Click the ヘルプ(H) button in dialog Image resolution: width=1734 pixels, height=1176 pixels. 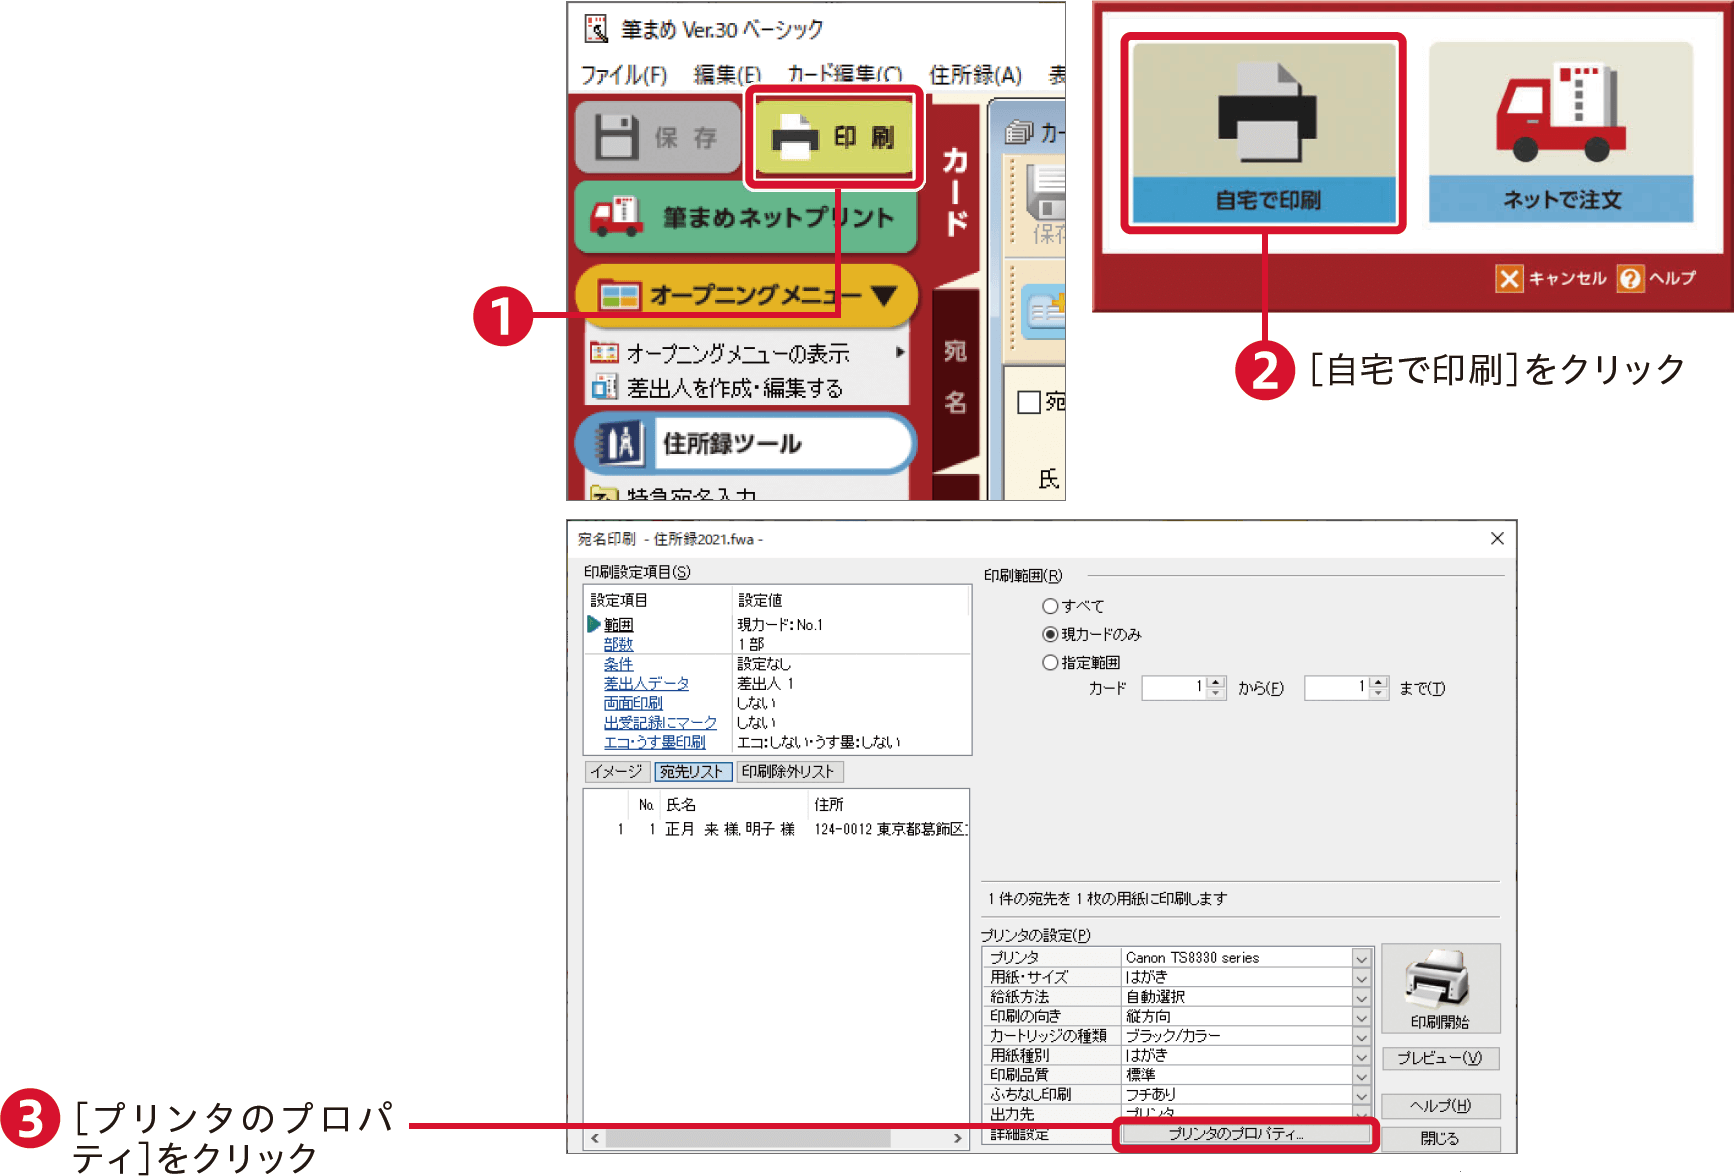coord(1440,1106)
